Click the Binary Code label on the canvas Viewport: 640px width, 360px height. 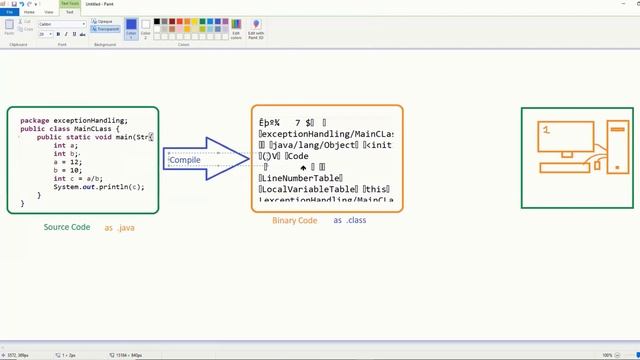(x=295, y=220)
